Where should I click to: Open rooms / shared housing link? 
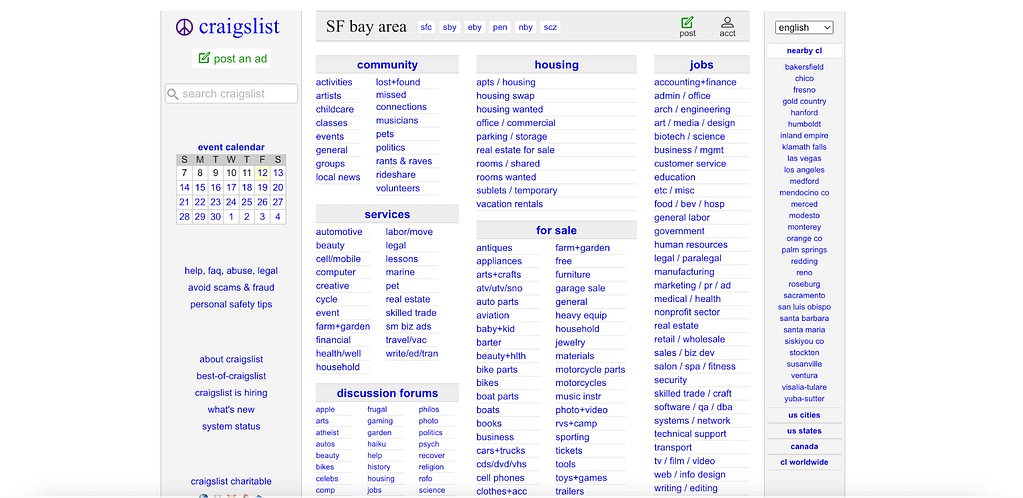508,164
